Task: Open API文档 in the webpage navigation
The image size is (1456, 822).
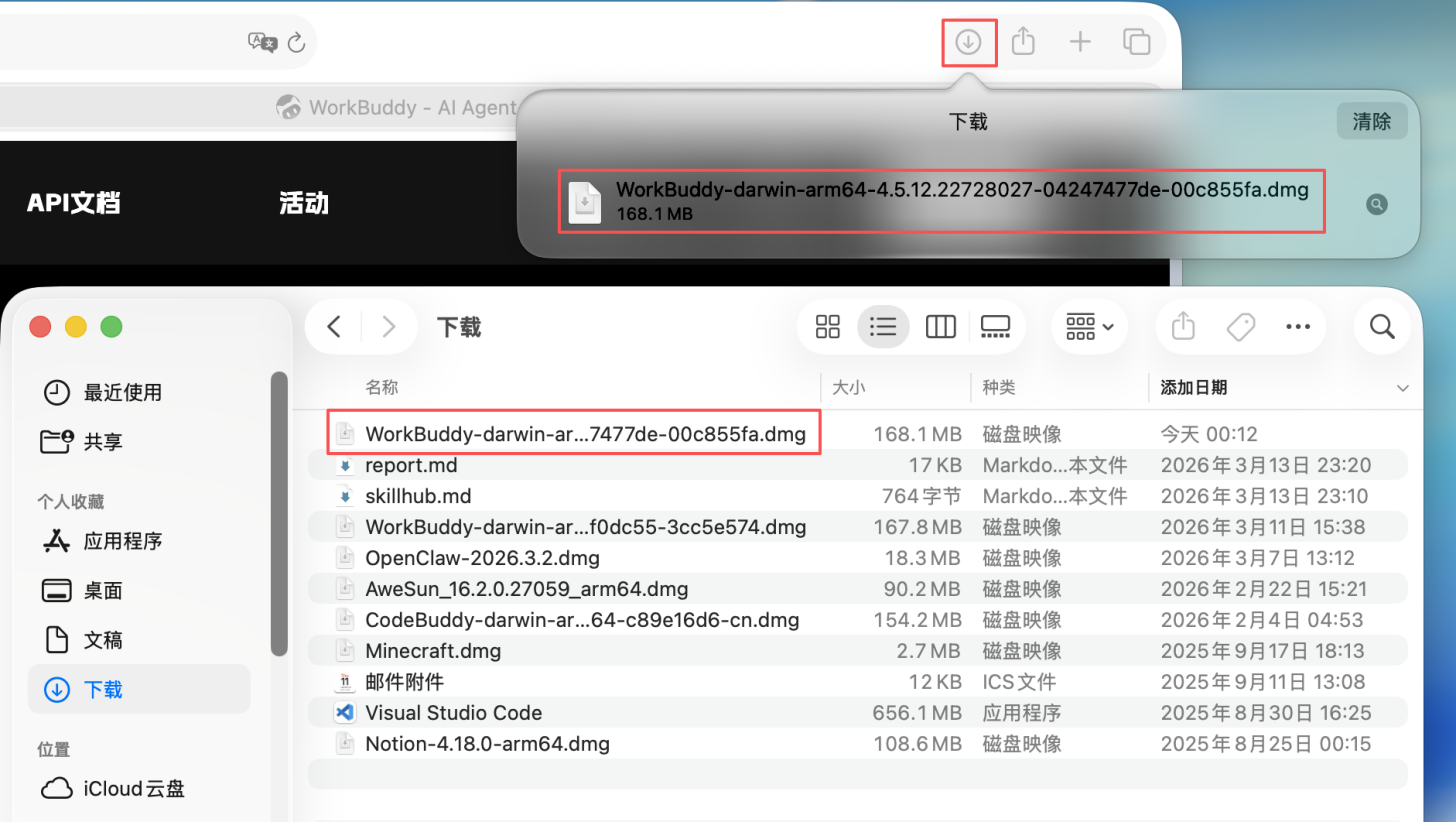Action: click(x=74, y=203)
